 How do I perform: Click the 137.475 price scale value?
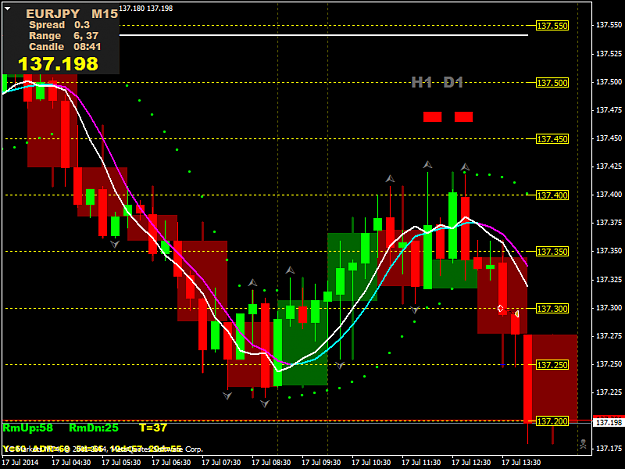click(609, 110)
